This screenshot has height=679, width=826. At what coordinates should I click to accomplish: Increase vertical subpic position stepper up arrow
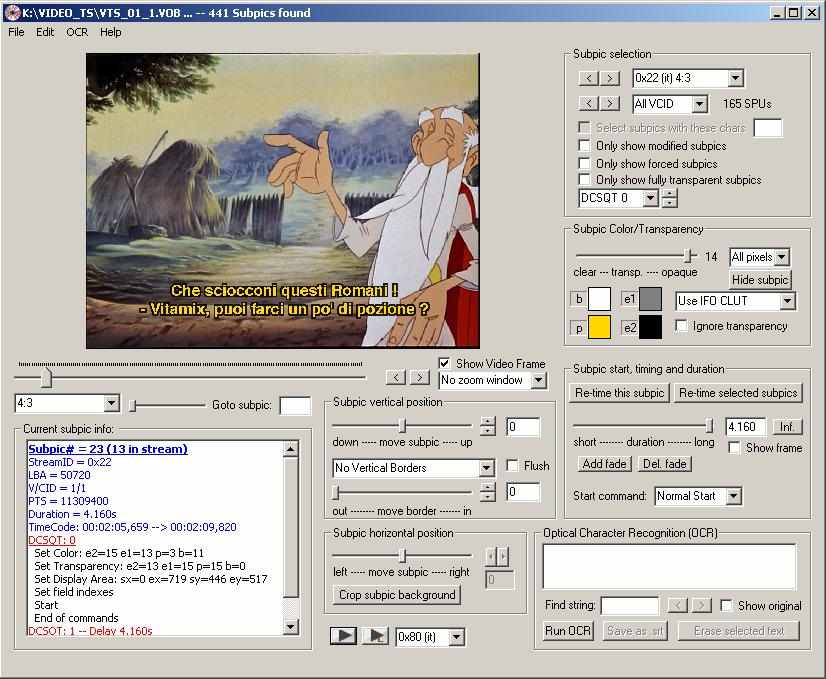coord(487,422)
